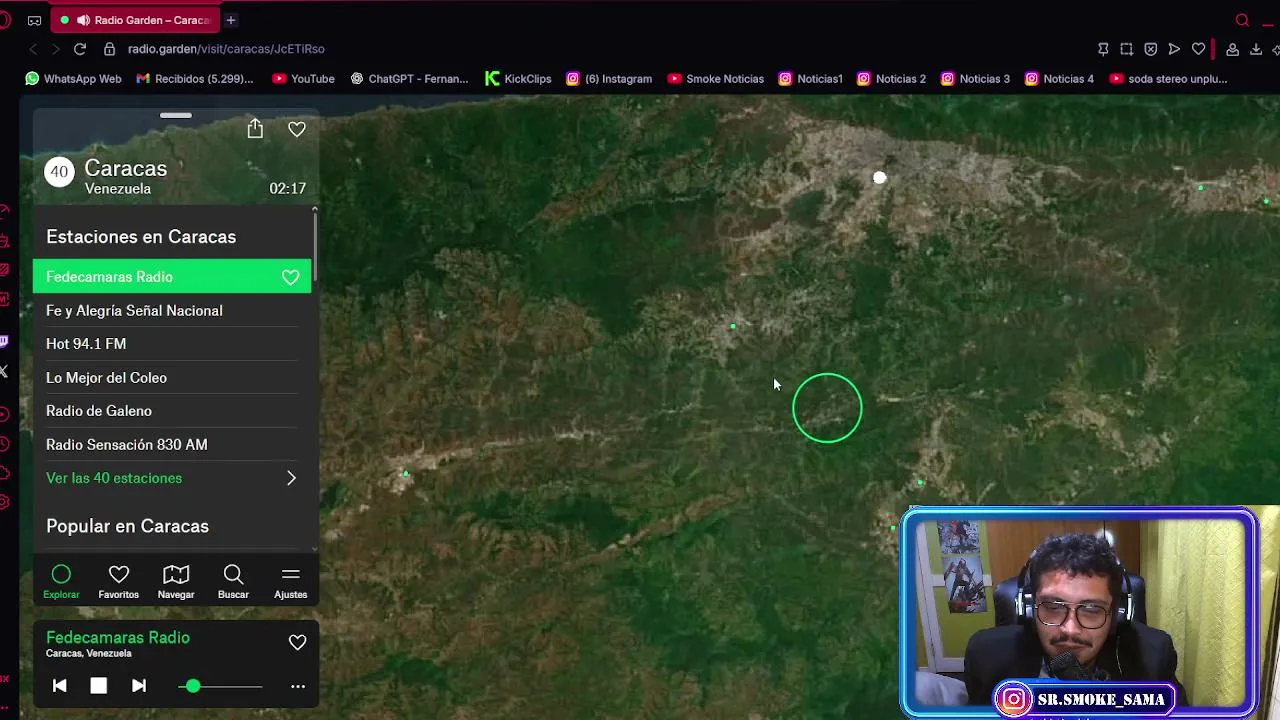This screenshot has height=720, width=1280.
Task: Switch to the Radio Garden browser tab
Action: [135, 20]
